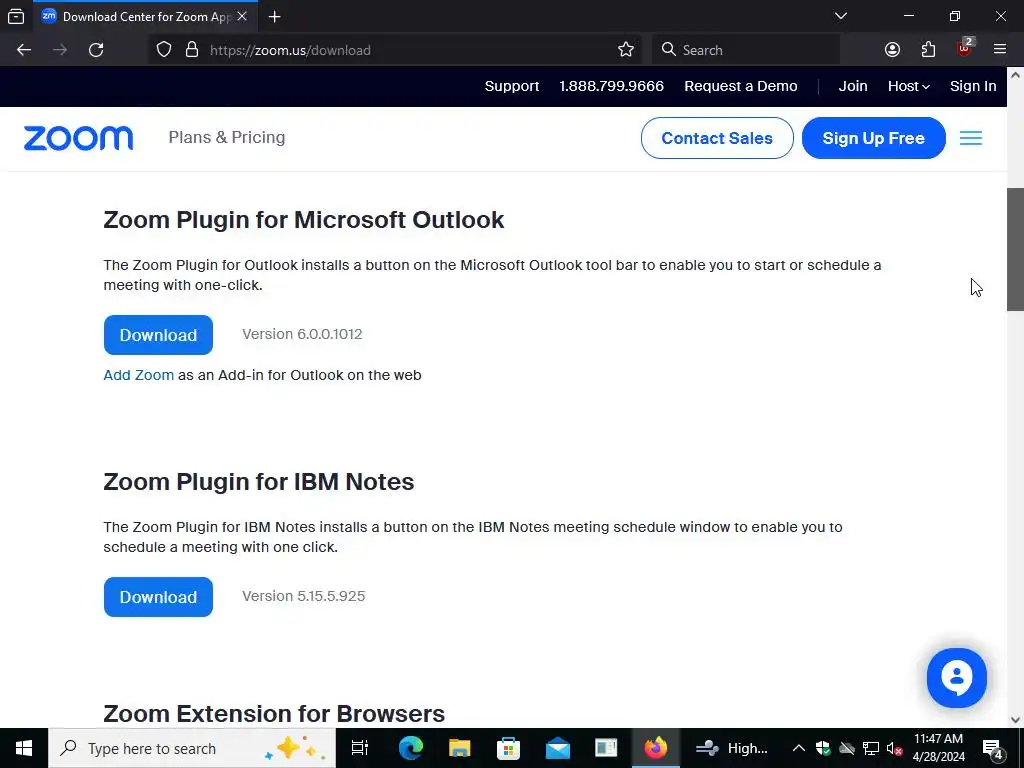Click the Zoom logo
Viewport: 1024px width, 768px height.
point(78,138)
